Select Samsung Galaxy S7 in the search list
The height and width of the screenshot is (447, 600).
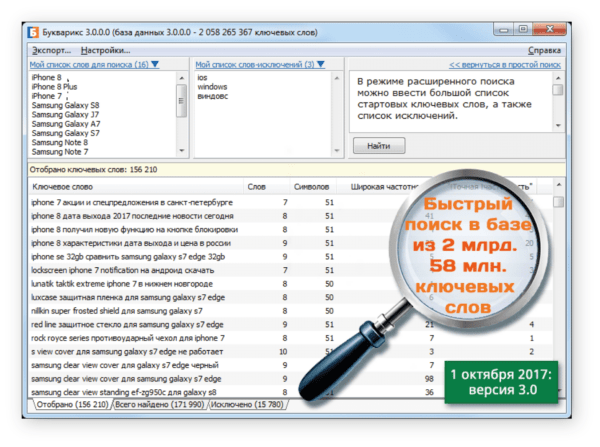click(x=65, y=133)
